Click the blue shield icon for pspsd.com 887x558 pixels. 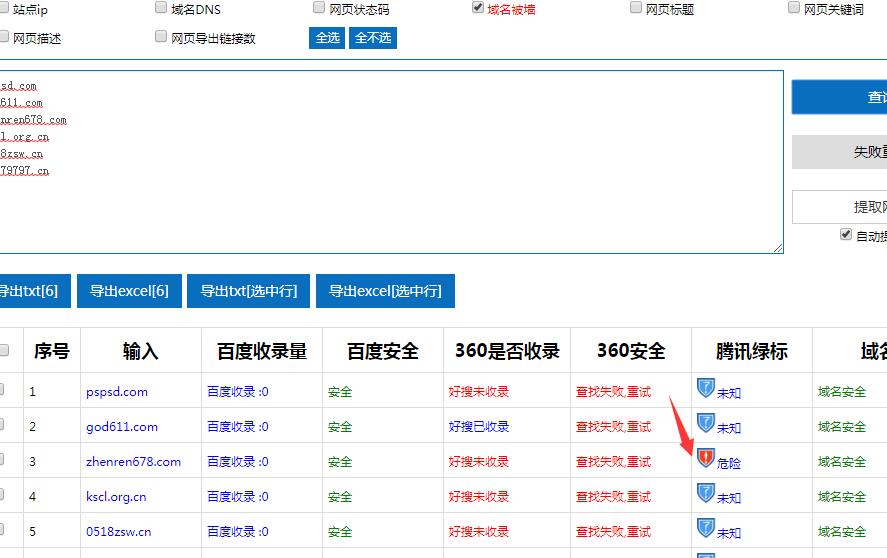[x=706, y=388]
